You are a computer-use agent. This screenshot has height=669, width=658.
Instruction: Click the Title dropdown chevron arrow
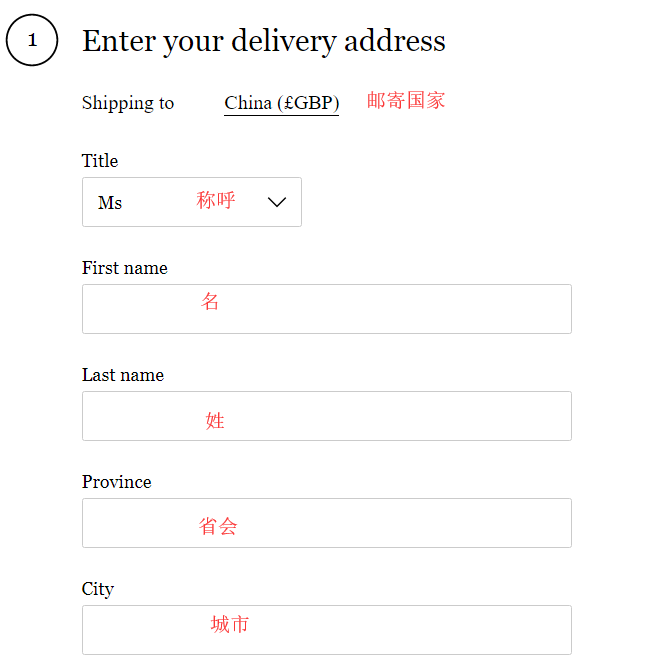click(278, 202)
